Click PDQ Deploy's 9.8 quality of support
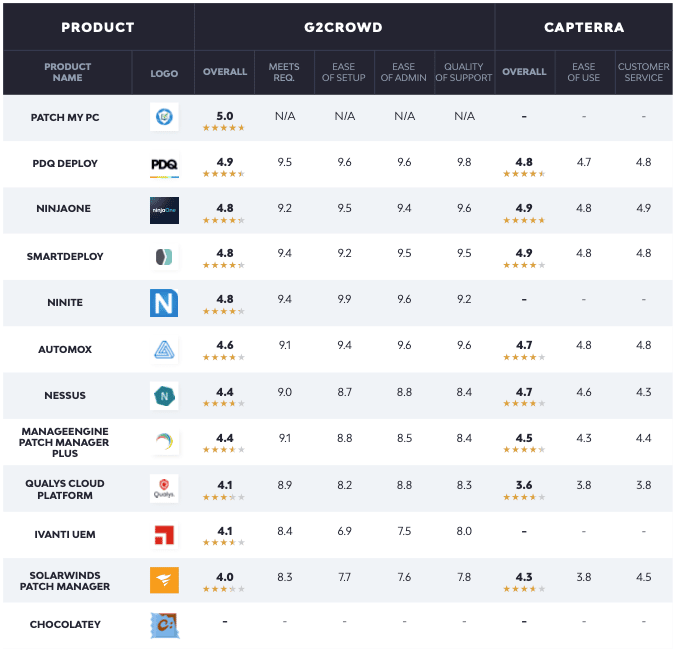The height and width of the screenshot is (652, 677). pos(464,162)
